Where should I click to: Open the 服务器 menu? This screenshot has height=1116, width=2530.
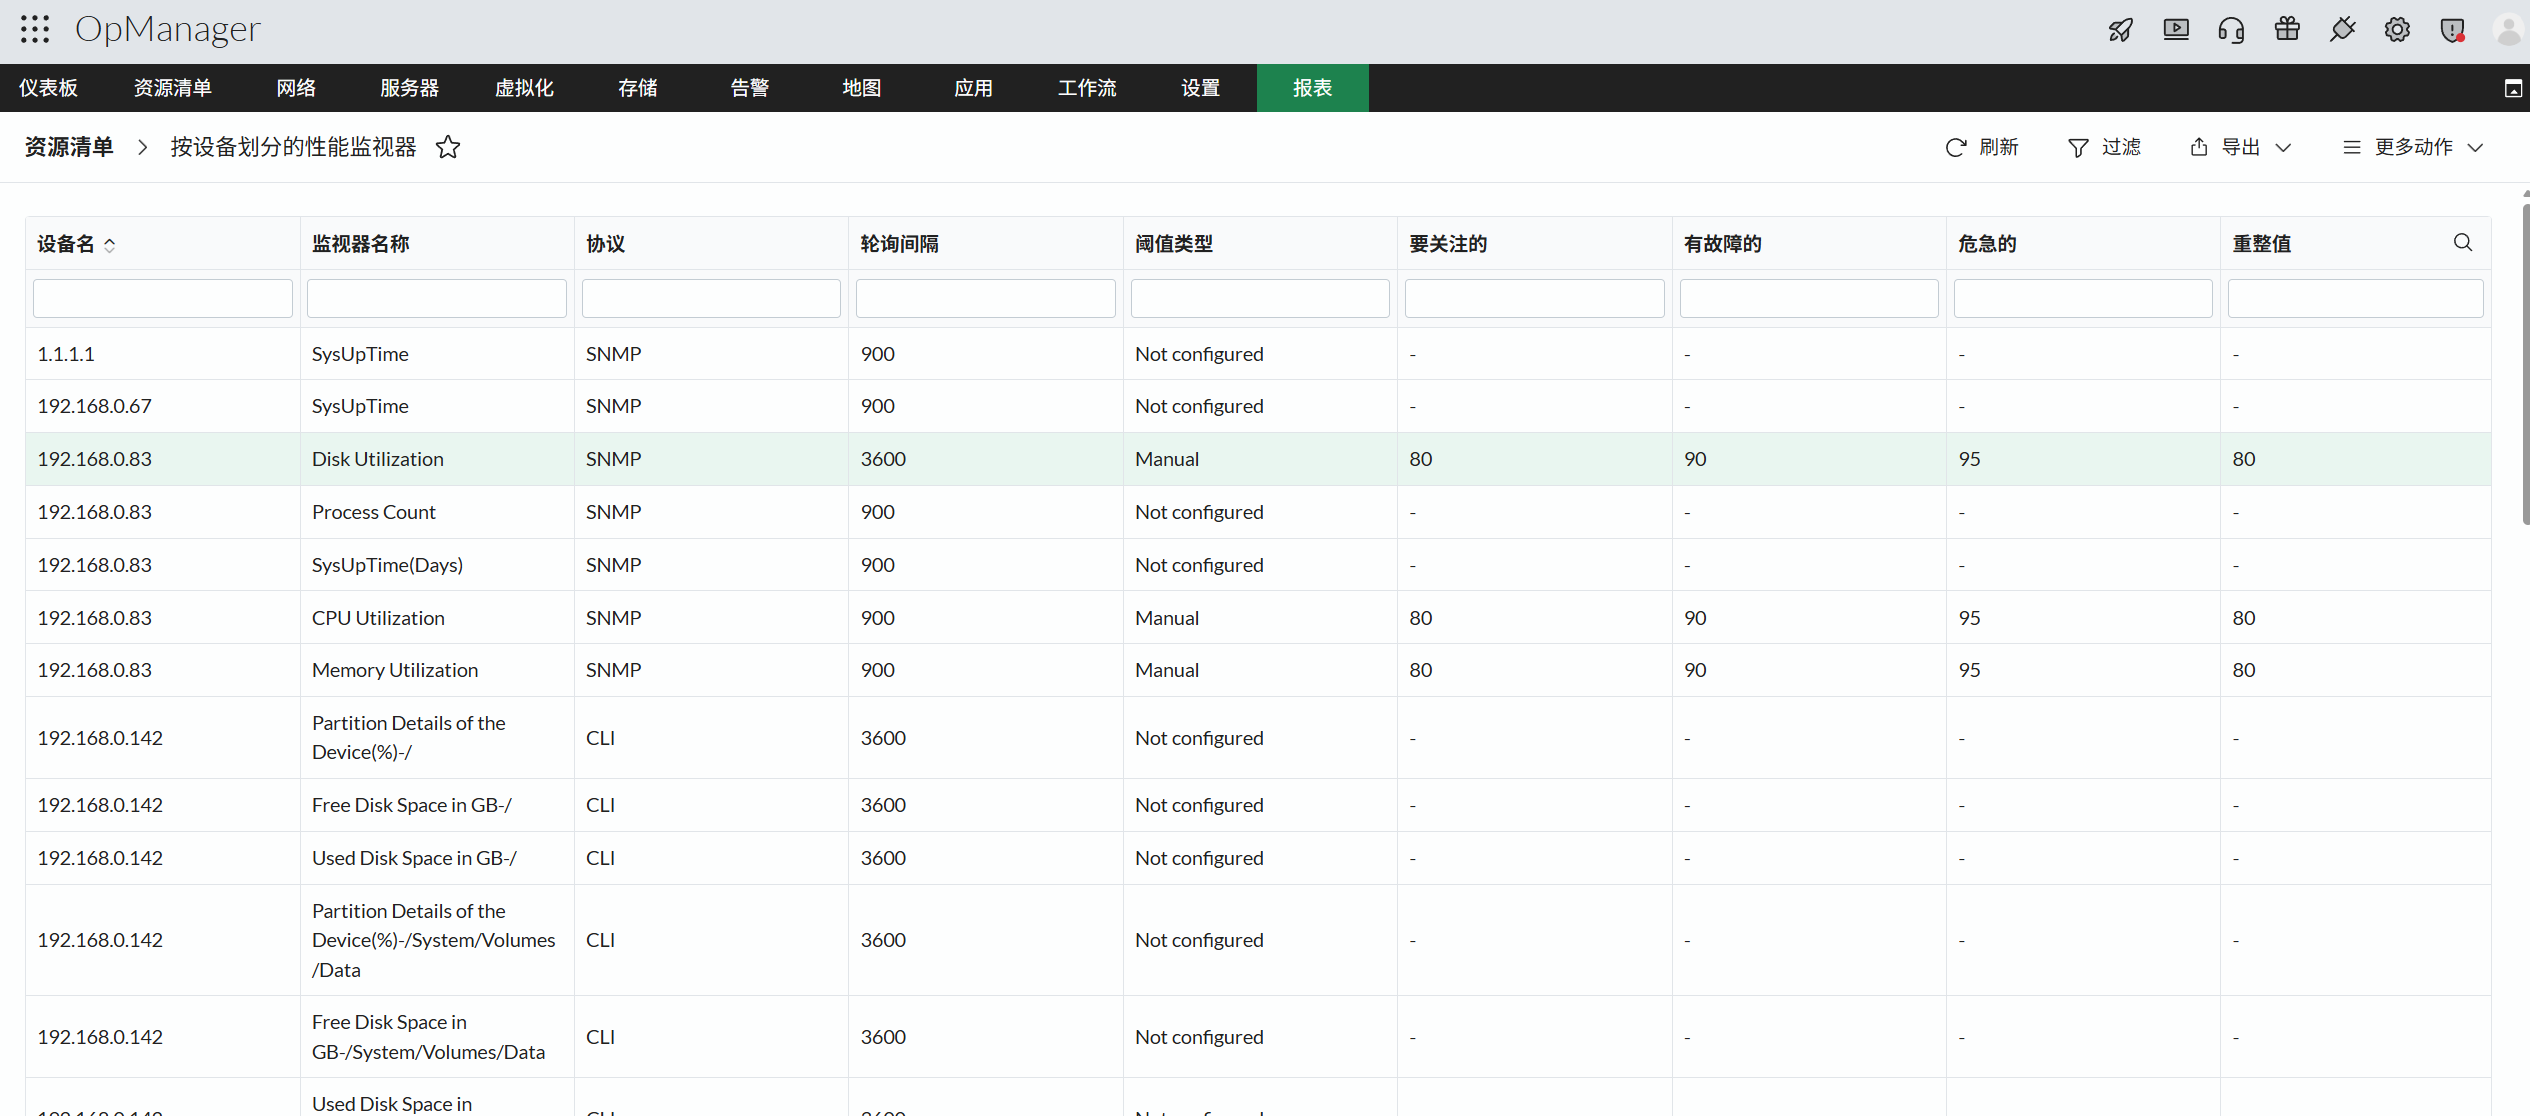409,88
